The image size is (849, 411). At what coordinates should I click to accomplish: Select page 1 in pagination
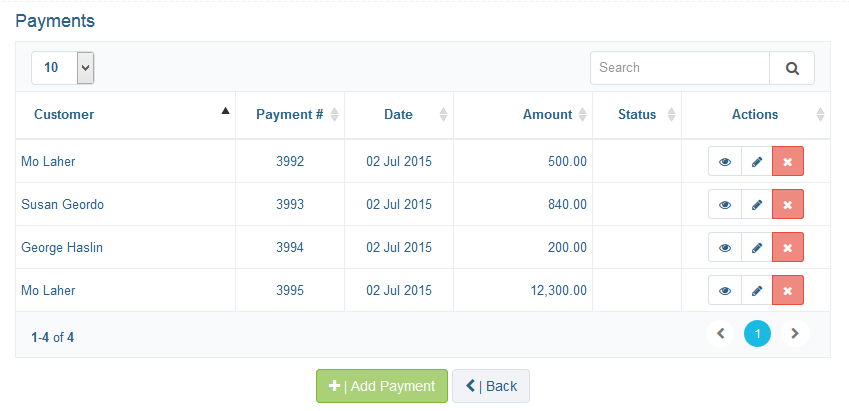point(757,334)
